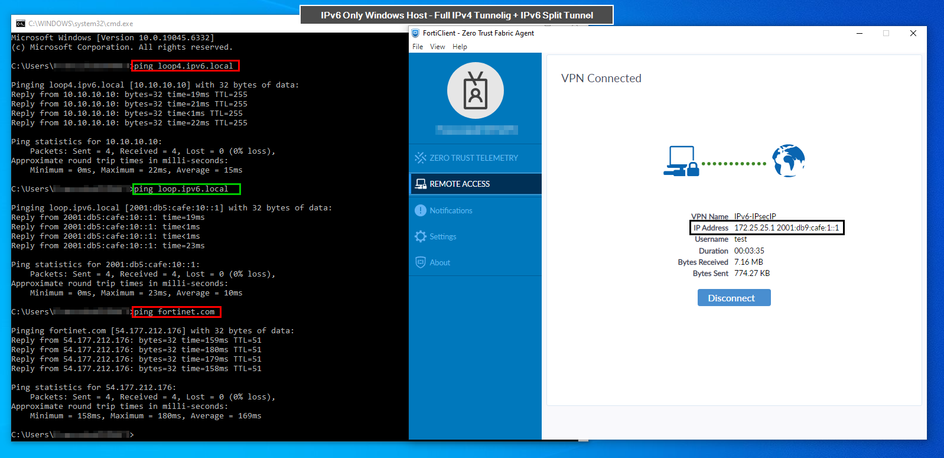Click the Notifications exclamation icon
Image resolution: width=944 pixels, height=458 pixels.
(x=420, y=211)
